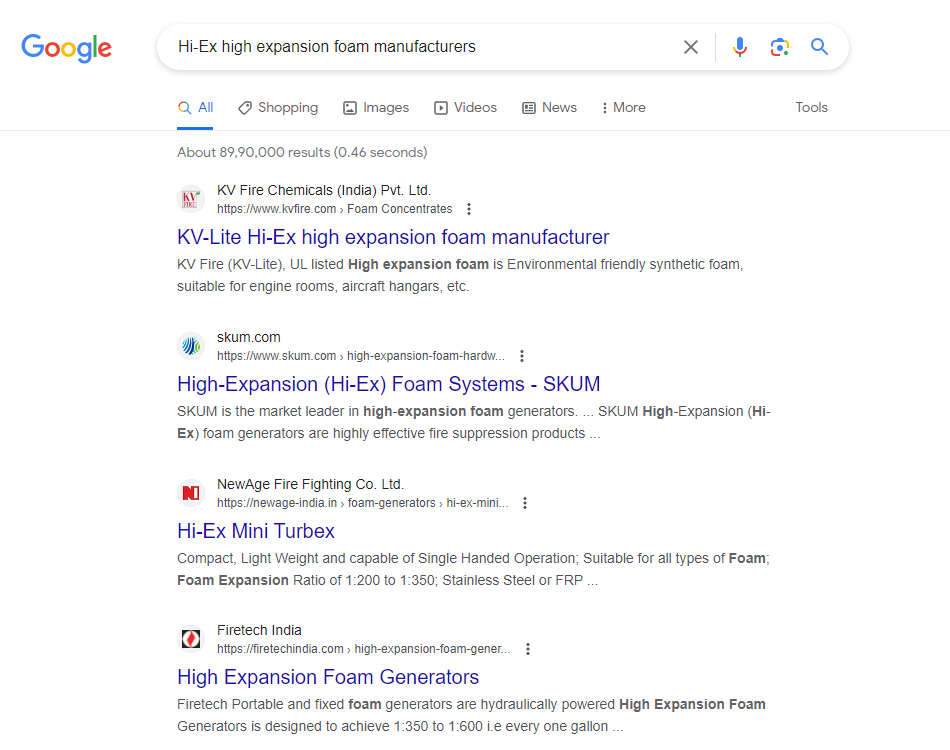Open the Google logo homepage link
The image size is (950, 750).
(x=67, y=48)
